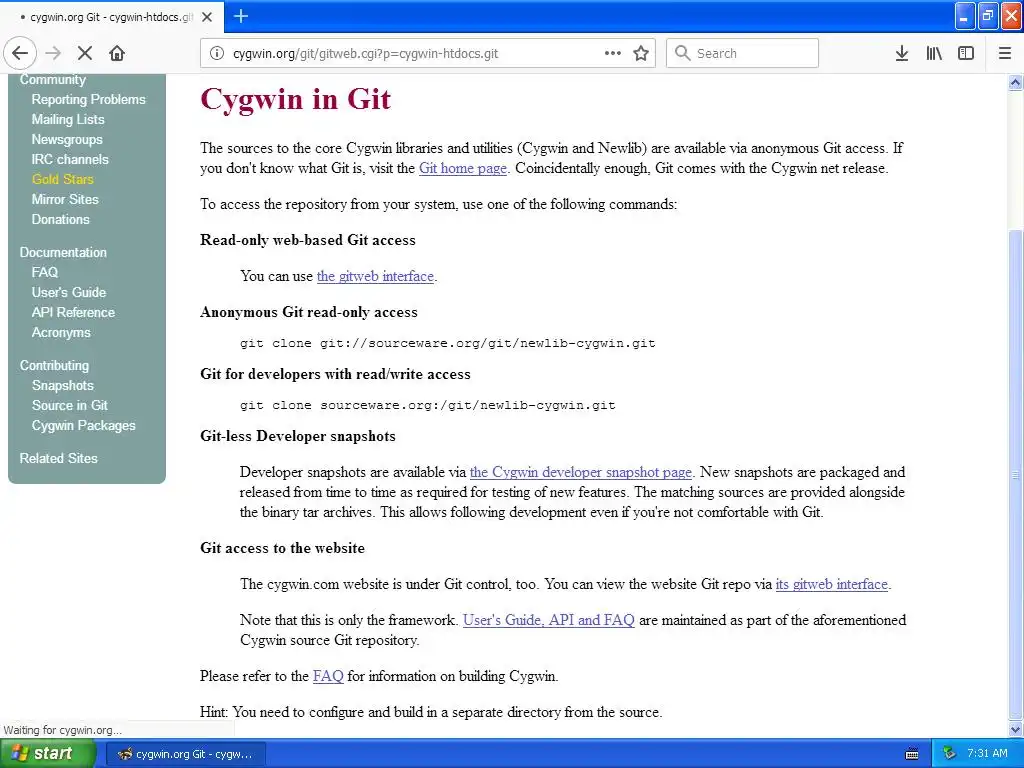Open its gitweb interface link
This screenshot has height=768, width=1024.
(831, 584)
